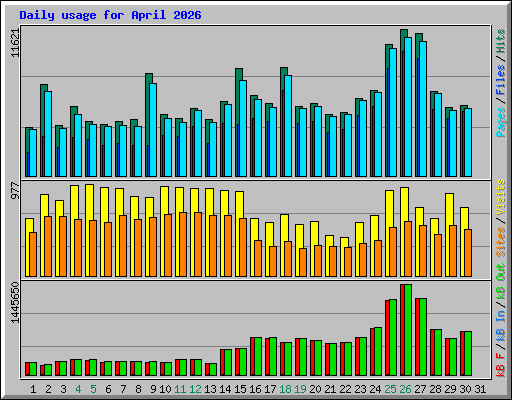Click the day 19 orange sites bar
This screenshot has height=400, width=512.
(x=303, y=262)
